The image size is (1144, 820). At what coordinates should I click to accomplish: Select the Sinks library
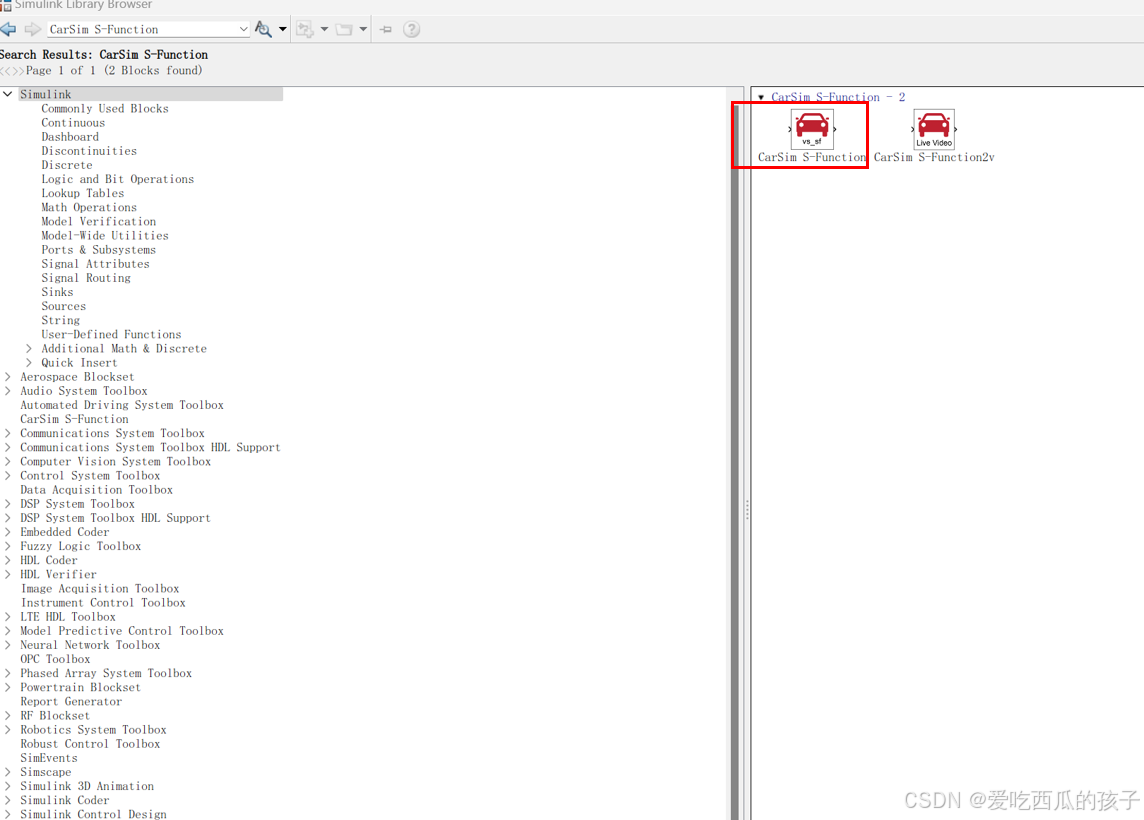point(57,292)
